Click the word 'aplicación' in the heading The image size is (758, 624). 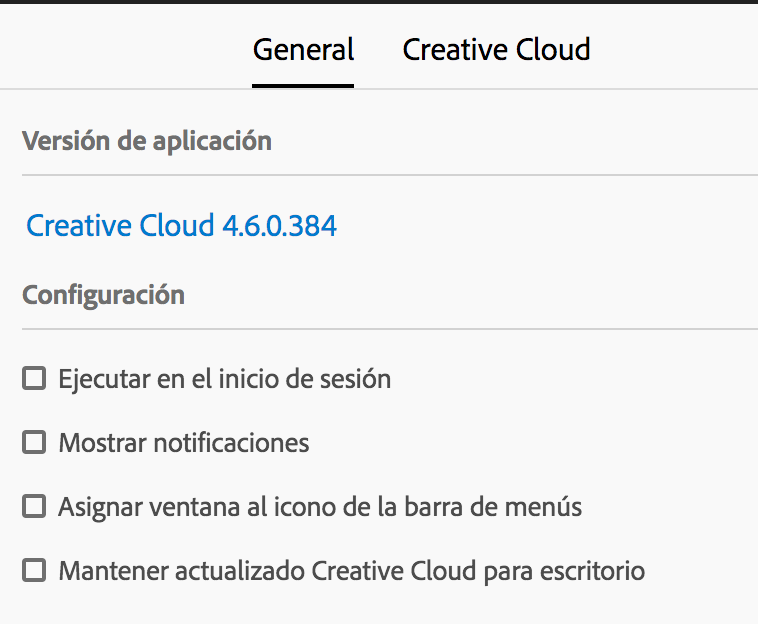point(212,142)
